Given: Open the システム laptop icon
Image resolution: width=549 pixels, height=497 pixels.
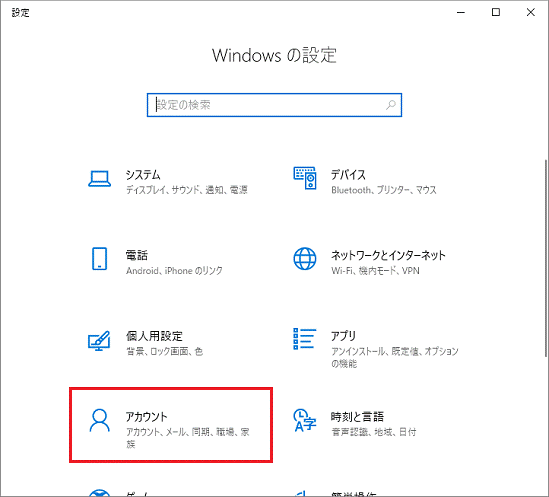Looking at the screenshot, I should click(x=99, y=179).
